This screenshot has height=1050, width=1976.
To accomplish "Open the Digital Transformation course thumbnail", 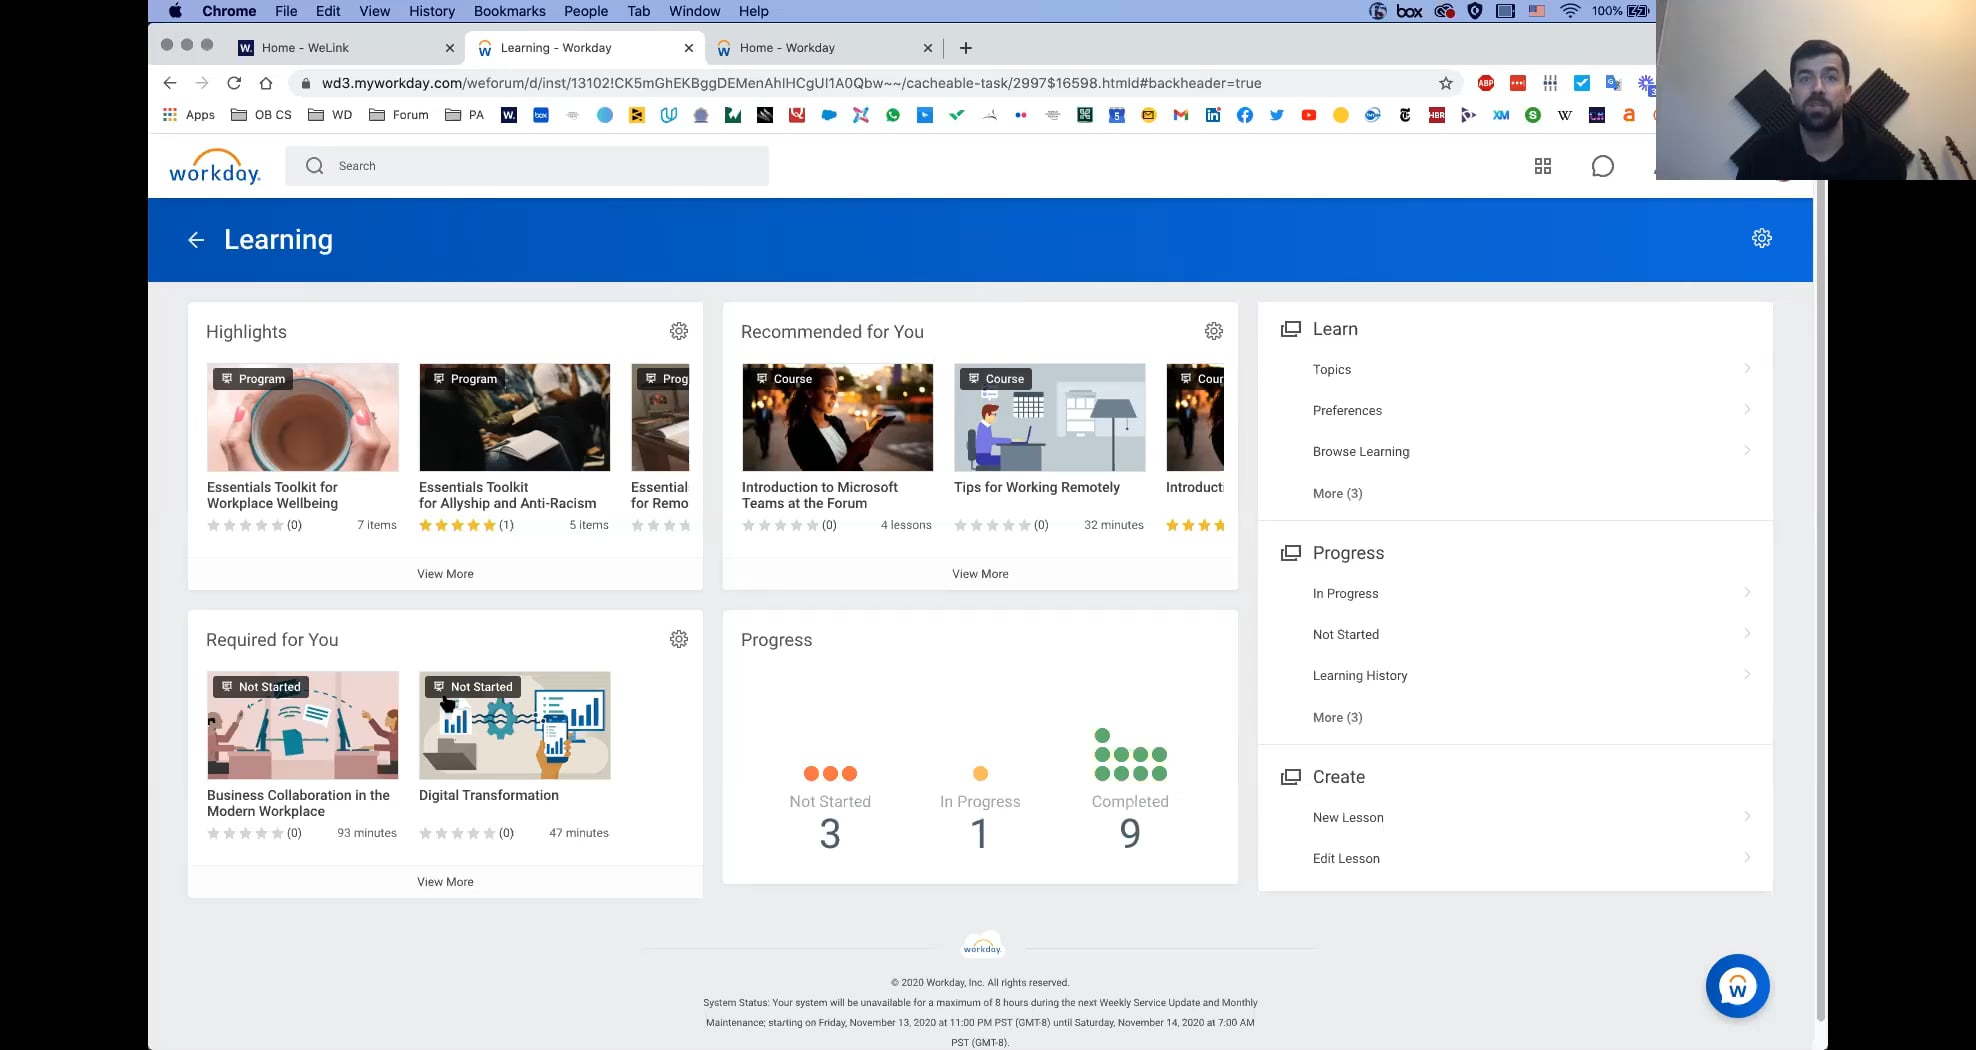I will coord(514,726).
